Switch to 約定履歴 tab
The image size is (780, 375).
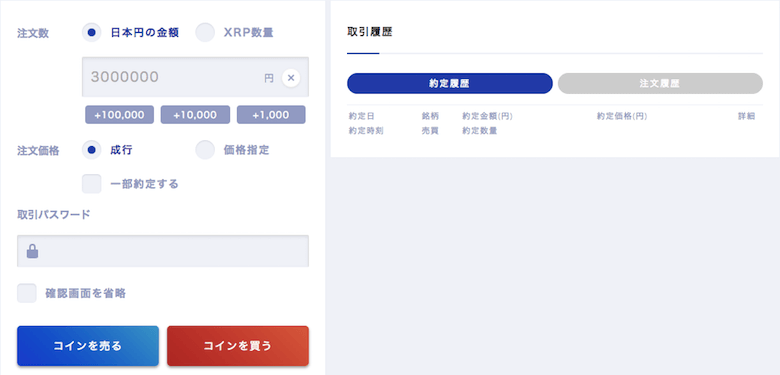[450, 84]
